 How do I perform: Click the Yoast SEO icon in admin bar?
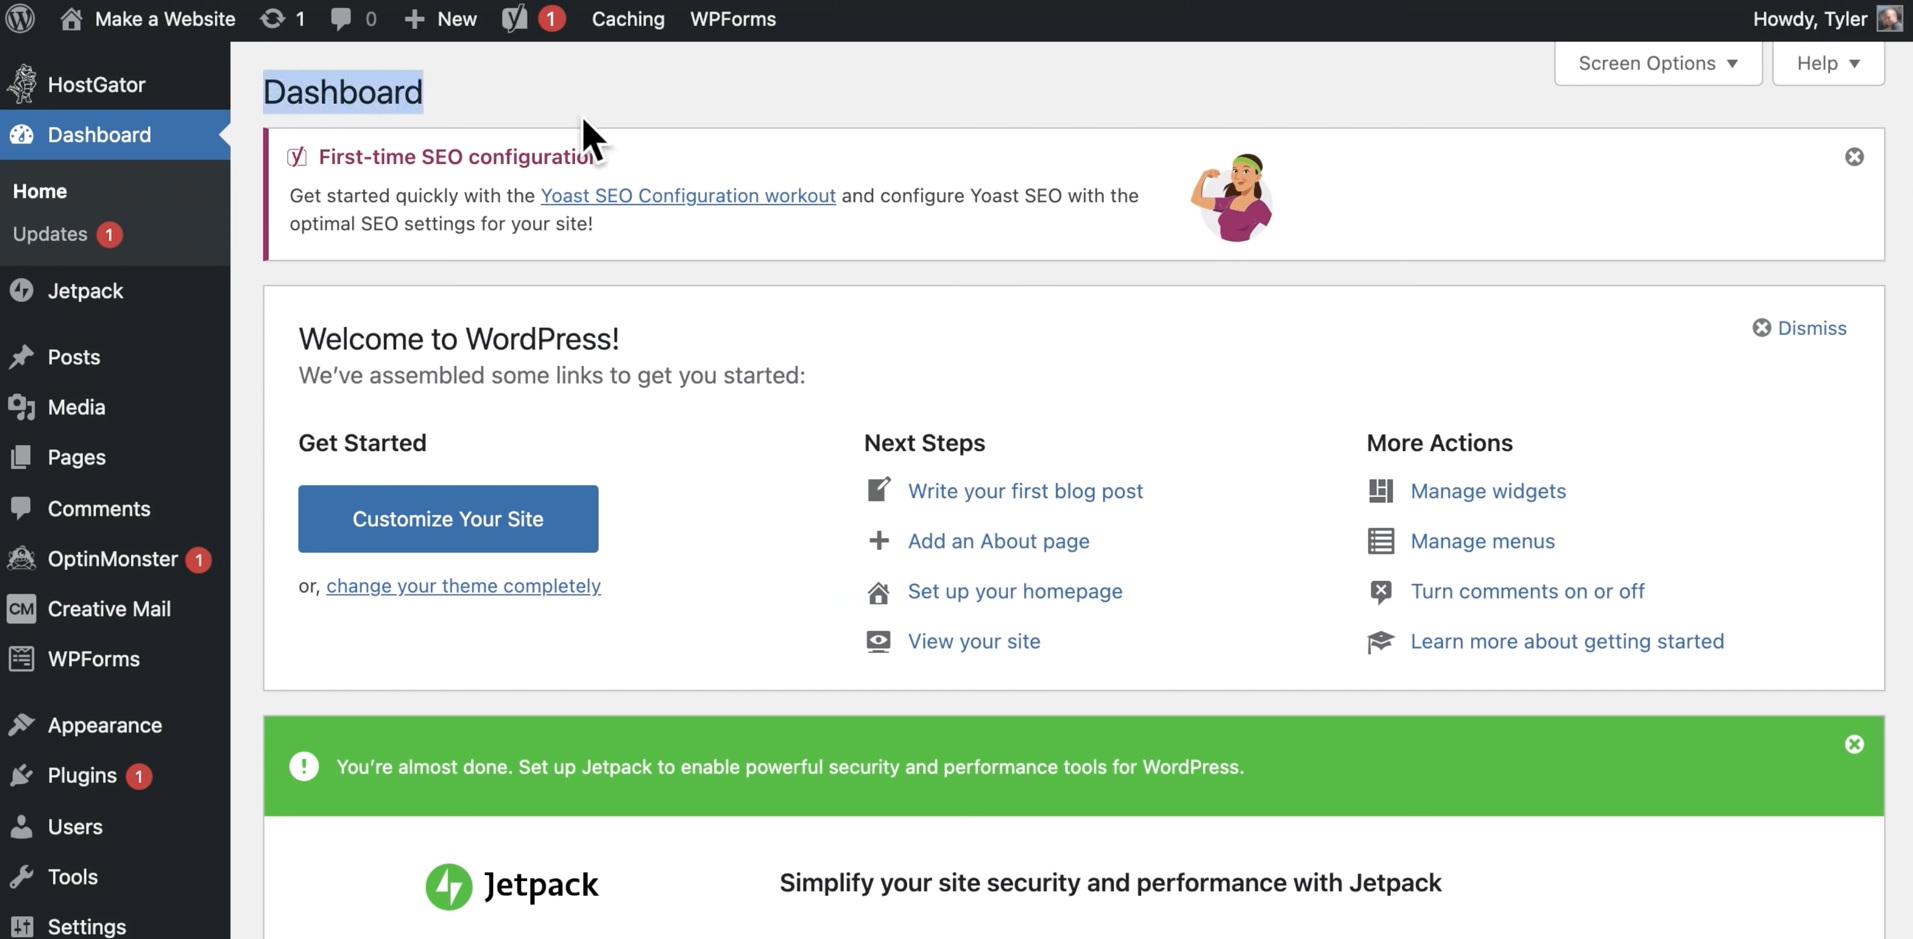(x=514, y=18)
